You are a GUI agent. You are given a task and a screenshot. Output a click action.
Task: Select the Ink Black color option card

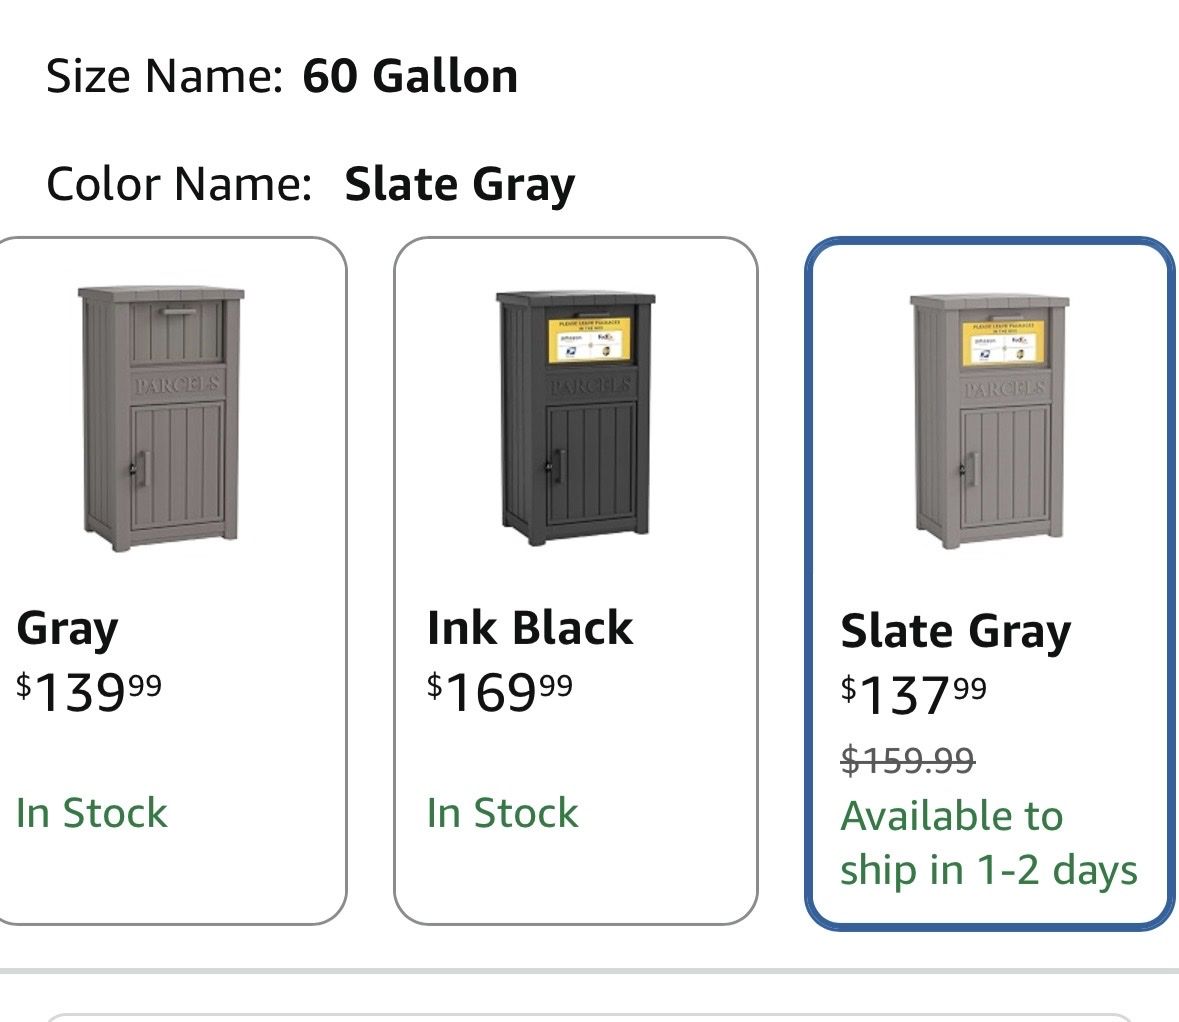576,581
